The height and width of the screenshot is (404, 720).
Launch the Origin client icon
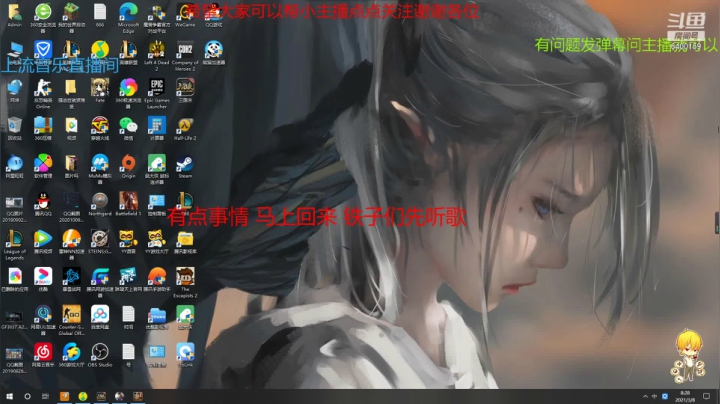tap(128, 163)
